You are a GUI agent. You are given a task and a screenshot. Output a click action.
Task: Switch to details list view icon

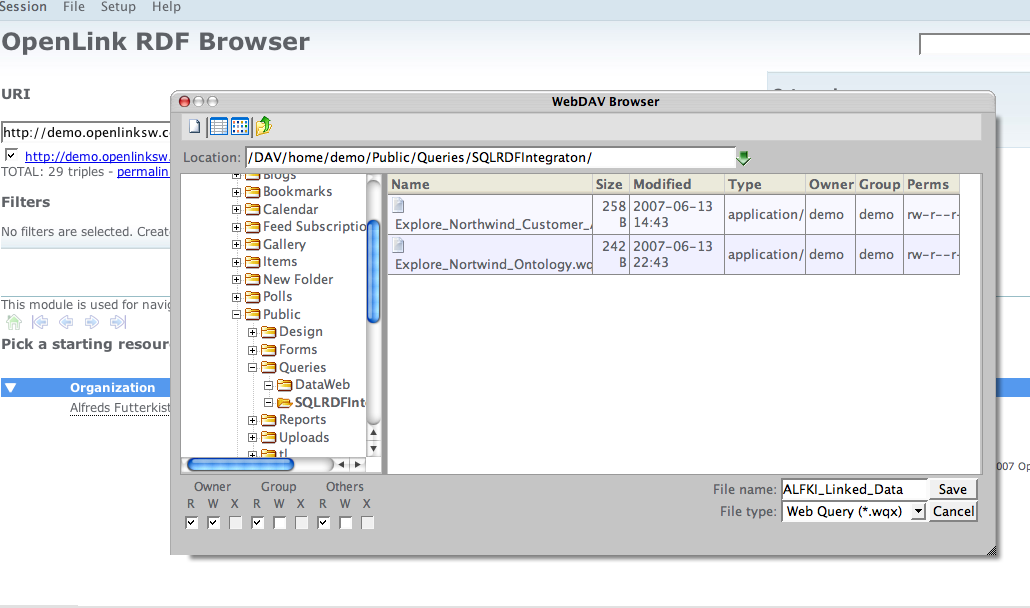pos(218,127)
